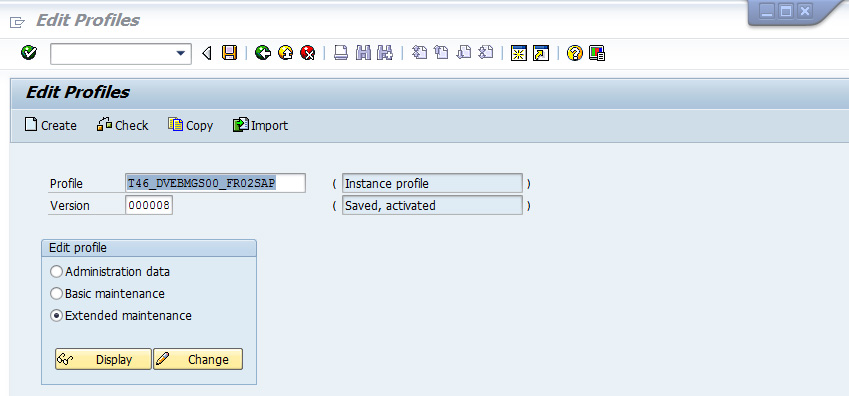
Task: Click the First Page icon
Action: [419, 53]
